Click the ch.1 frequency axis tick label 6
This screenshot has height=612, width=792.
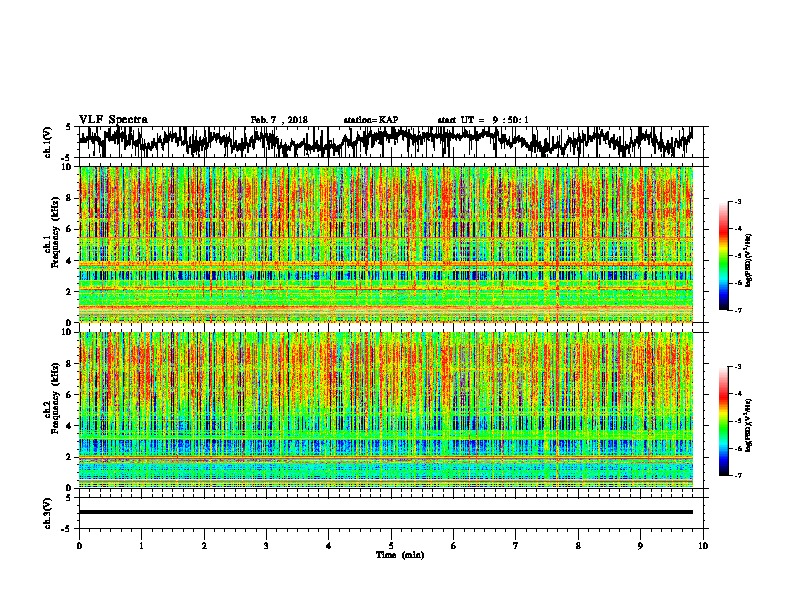(x=70, y=229)
